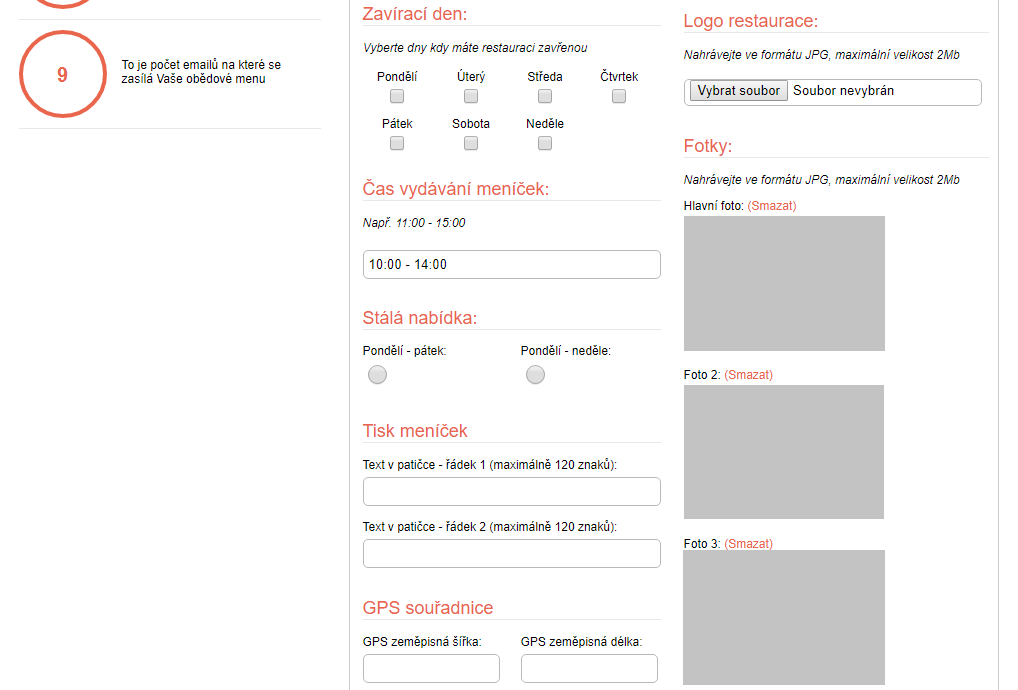Image resolution: width=1018 pixels, height=690 pixels.
Task: Choose the Pondělí - neděle radio option
Action: 536,375
